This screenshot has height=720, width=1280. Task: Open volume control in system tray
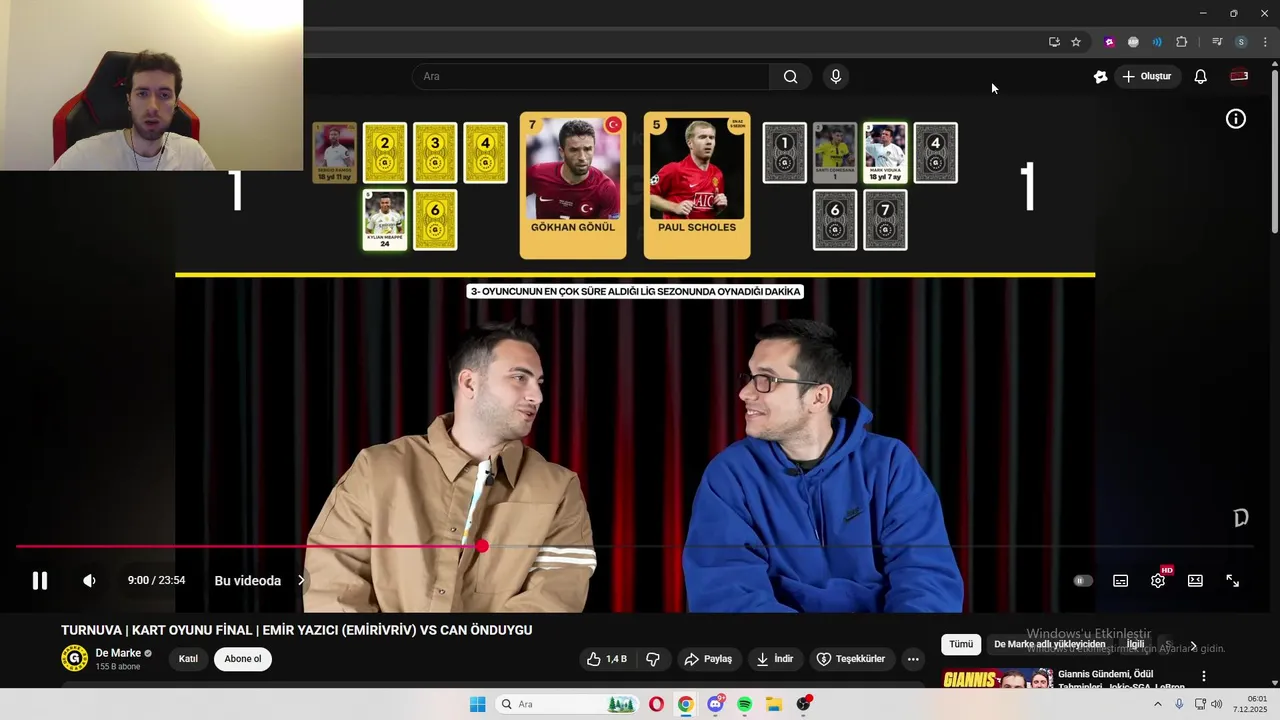coord(1217,704)
